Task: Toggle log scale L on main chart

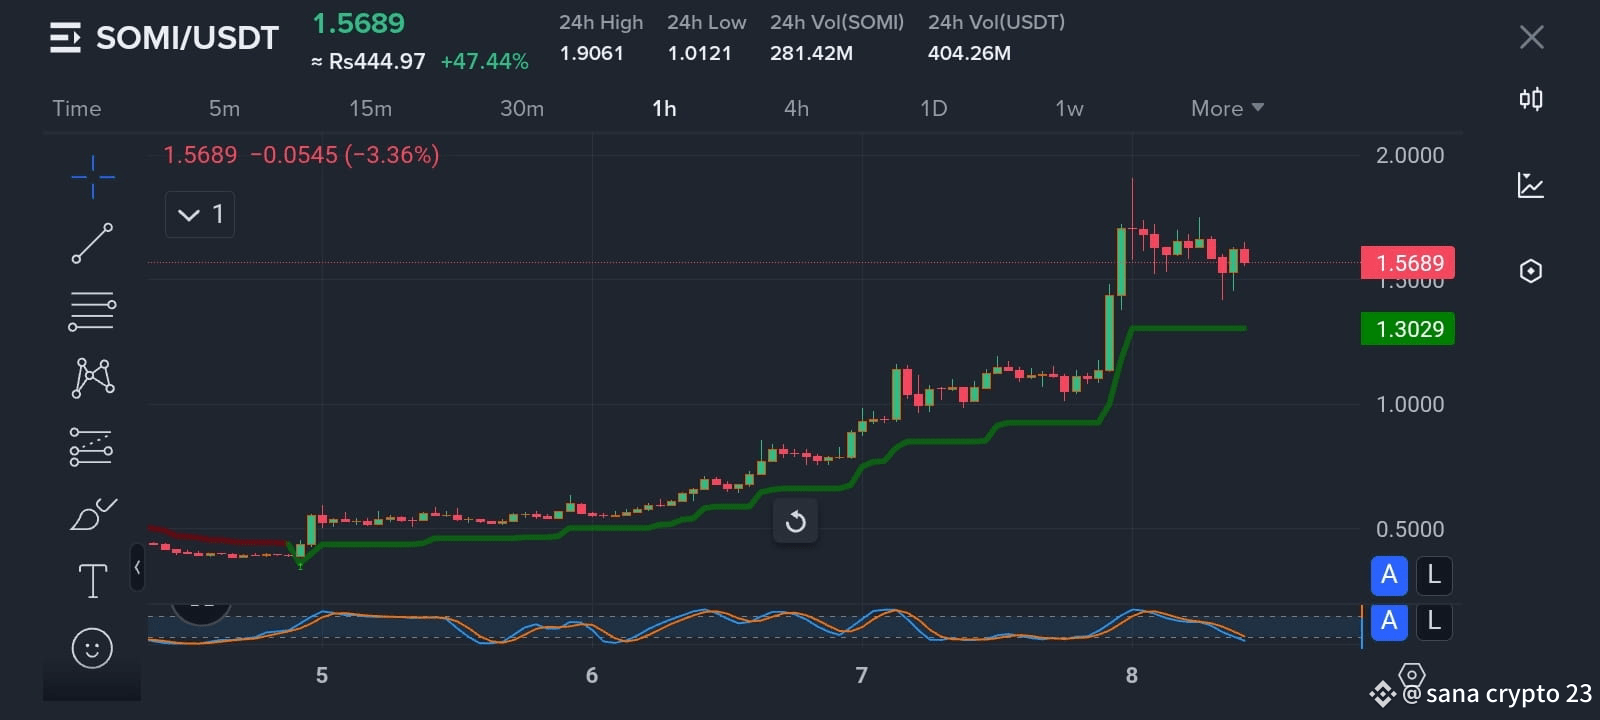Action: click(1434, 575)
